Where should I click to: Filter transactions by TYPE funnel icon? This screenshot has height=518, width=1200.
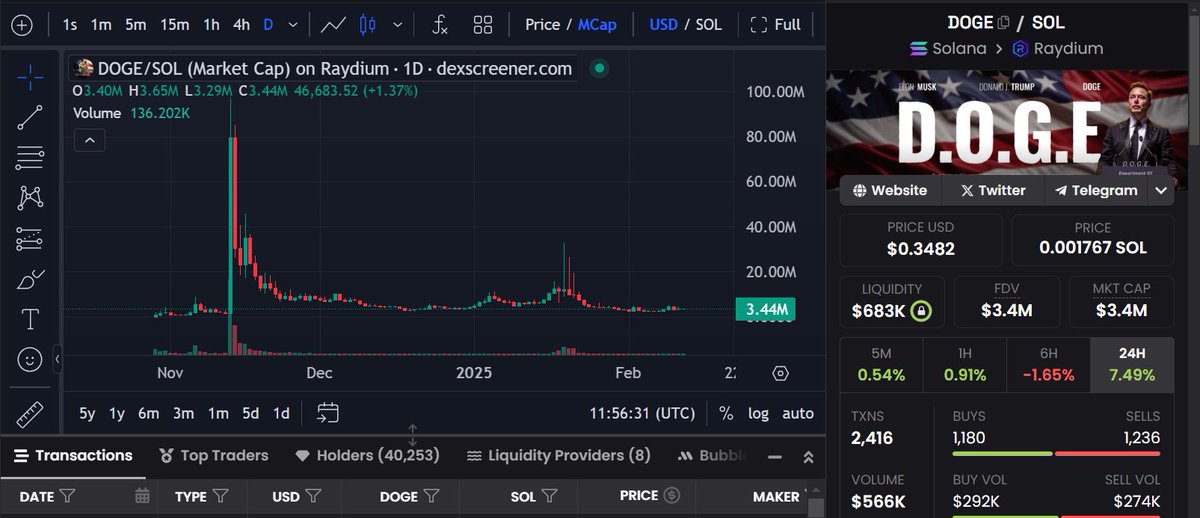pos(221,495)
